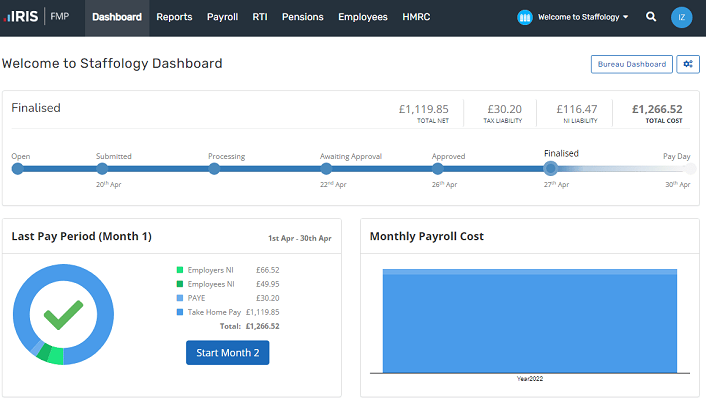706x405 pixels.
Task: Go to the RTI menu
Action: click(x=260, y=17)
